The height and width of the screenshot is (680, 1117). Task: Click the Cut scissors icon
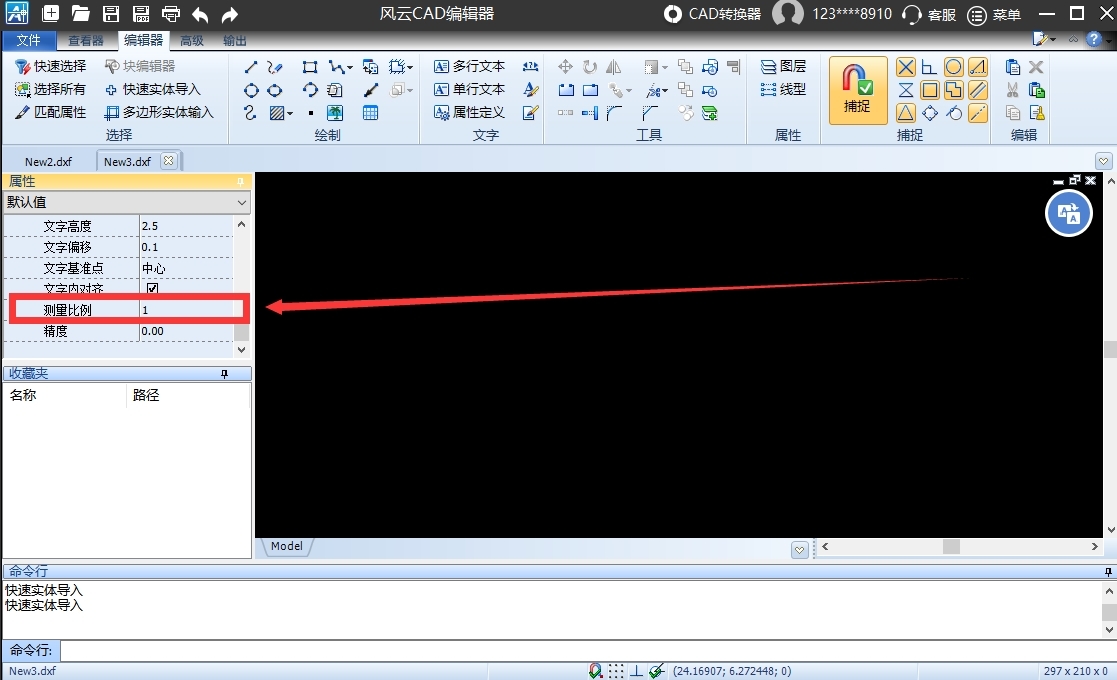point(1012,90)
